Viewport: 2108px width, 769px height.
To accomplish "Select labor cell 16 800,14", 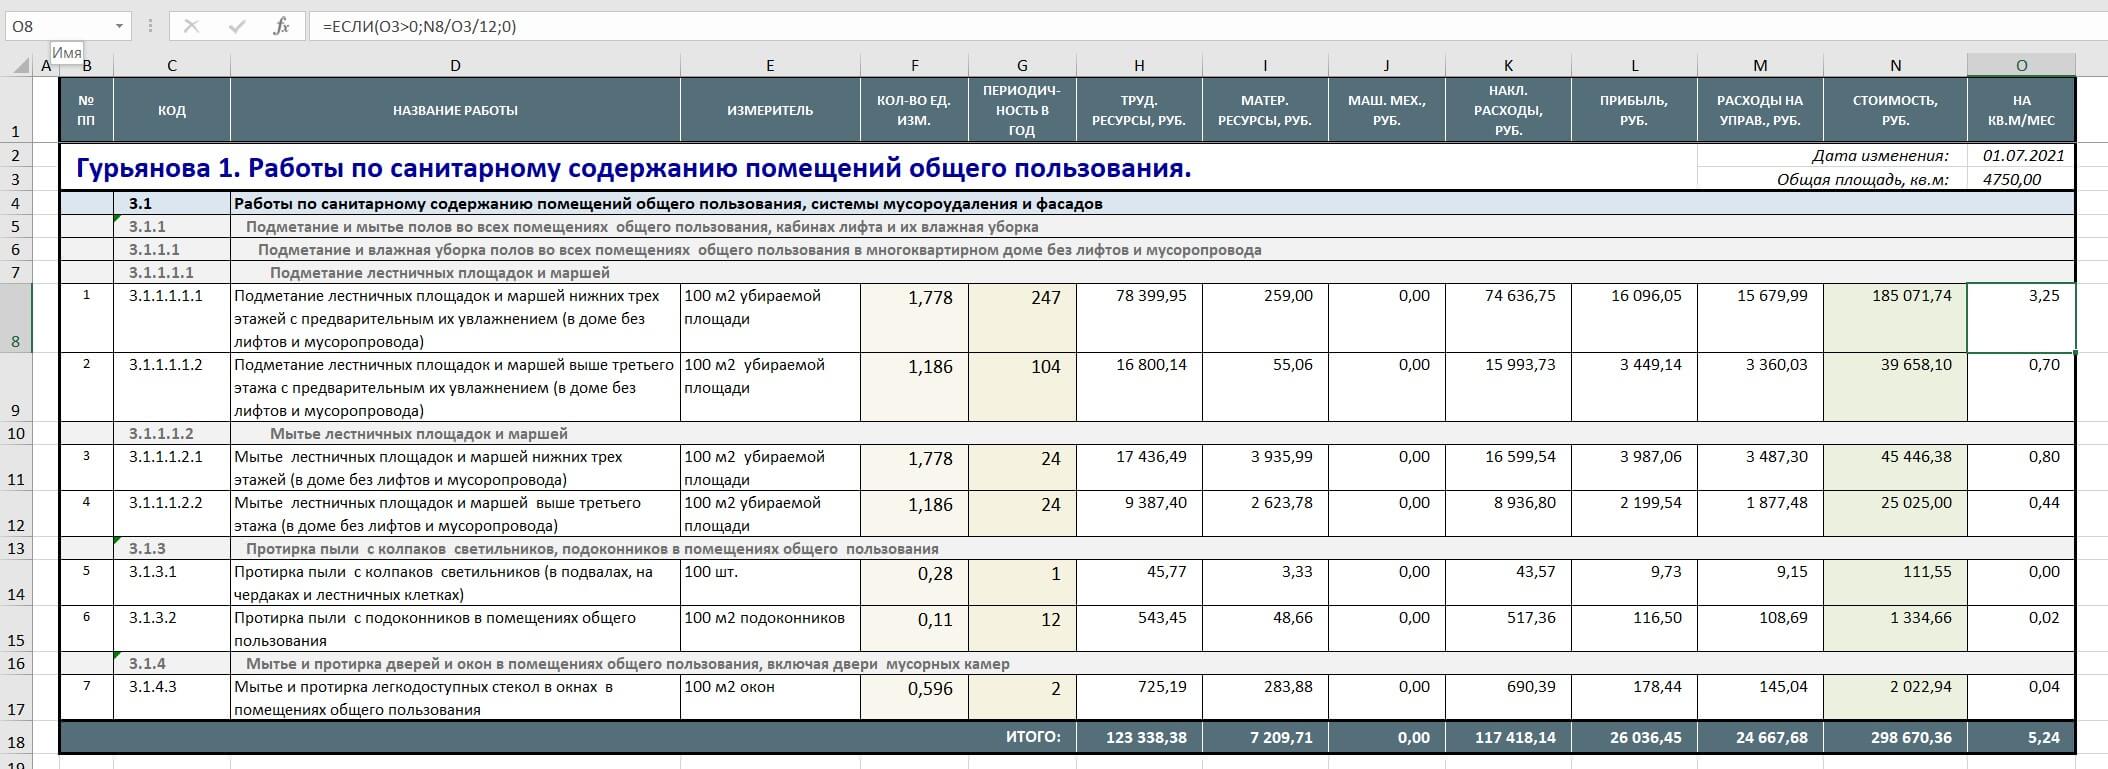I will pos(1139,387).
